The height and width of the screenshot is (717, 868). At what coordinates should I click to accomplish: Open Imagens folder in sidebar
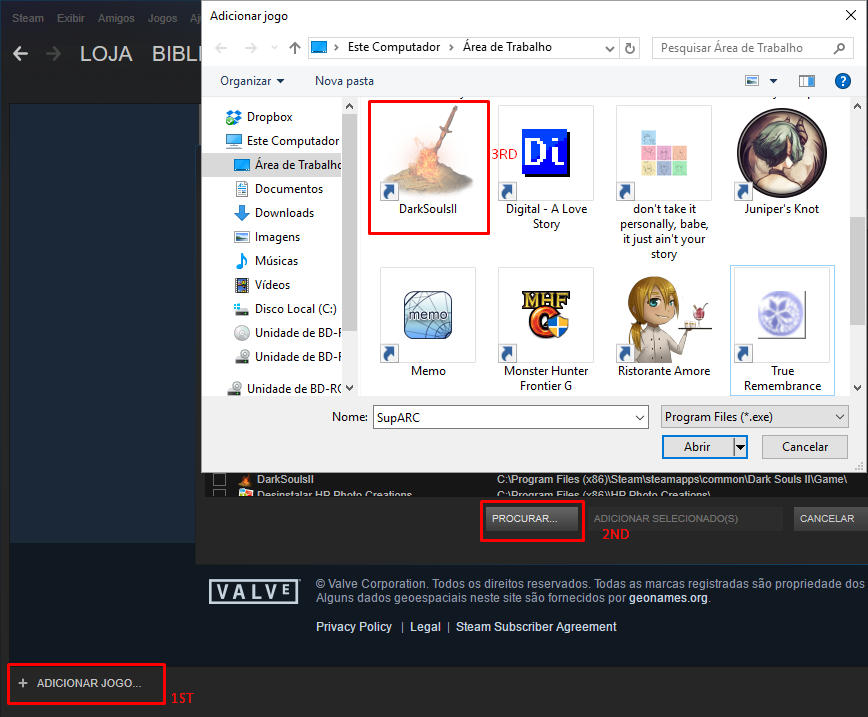point(267,236)
